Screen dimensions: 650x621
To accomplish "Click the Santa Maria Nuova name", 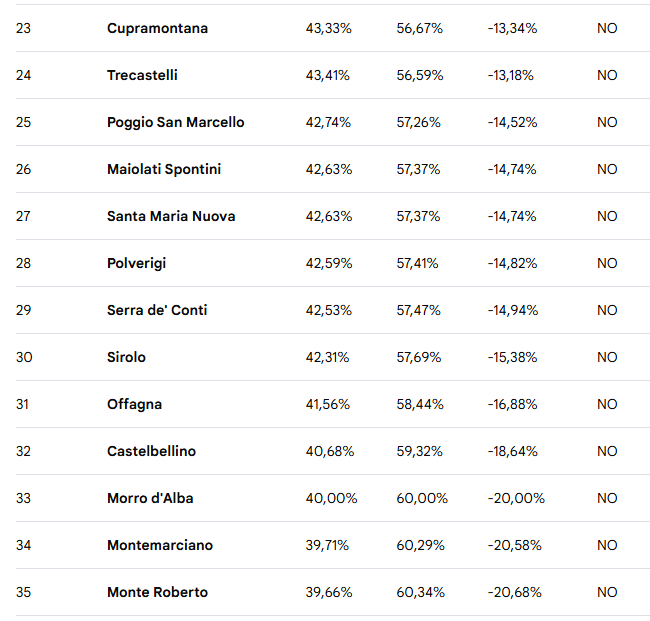I will coord(171,216).
